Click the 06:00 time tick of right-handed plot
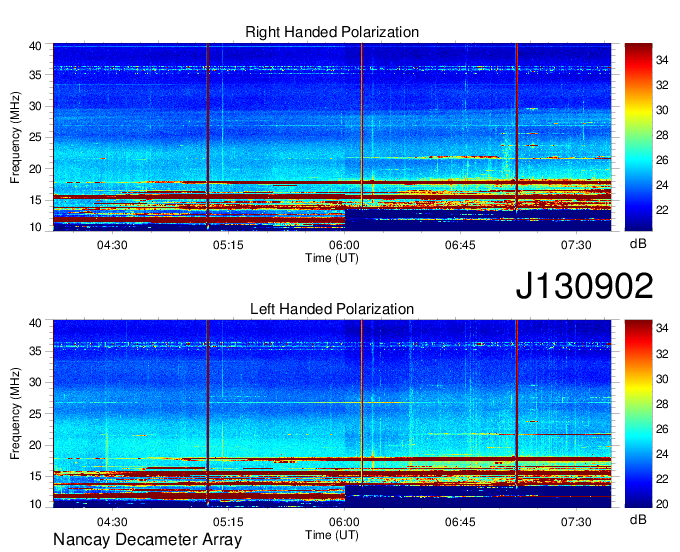The height and width of the screenshot is (552, 680). (x=344, y=245)
